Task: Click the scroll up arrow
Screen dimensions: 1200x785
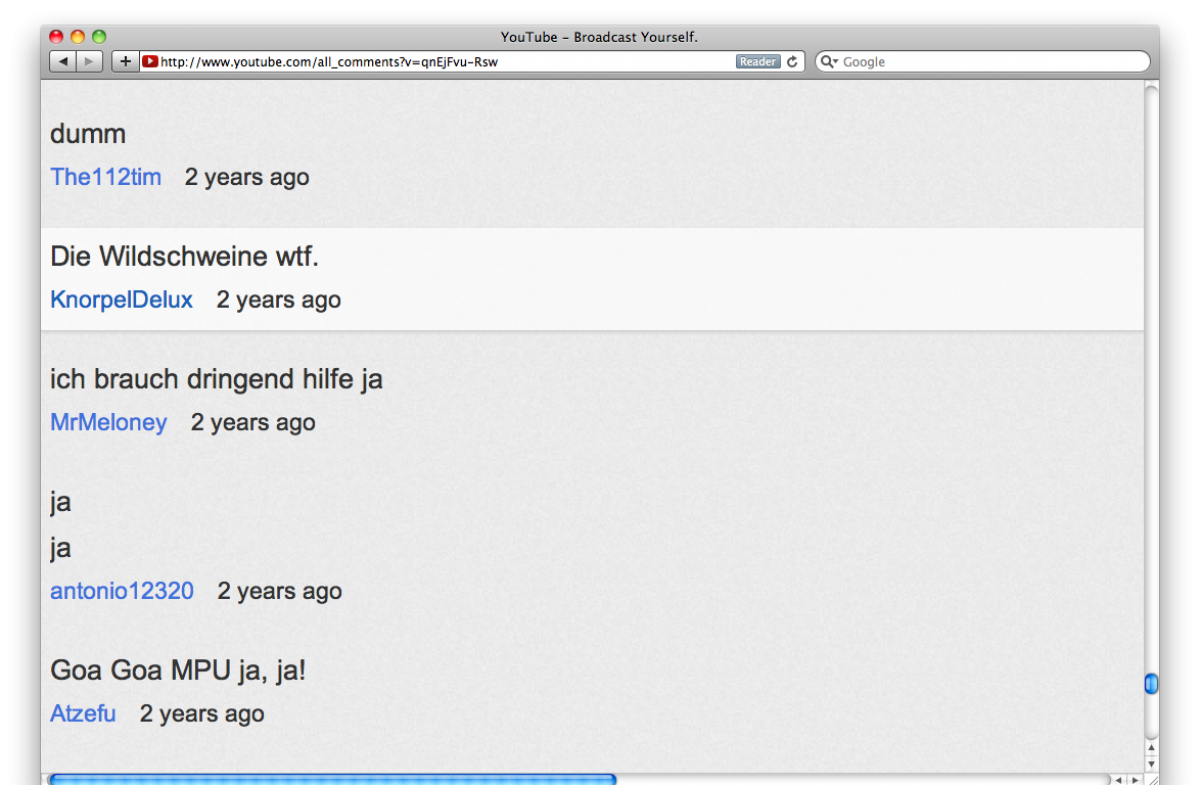Action: tap(1151, 748)
